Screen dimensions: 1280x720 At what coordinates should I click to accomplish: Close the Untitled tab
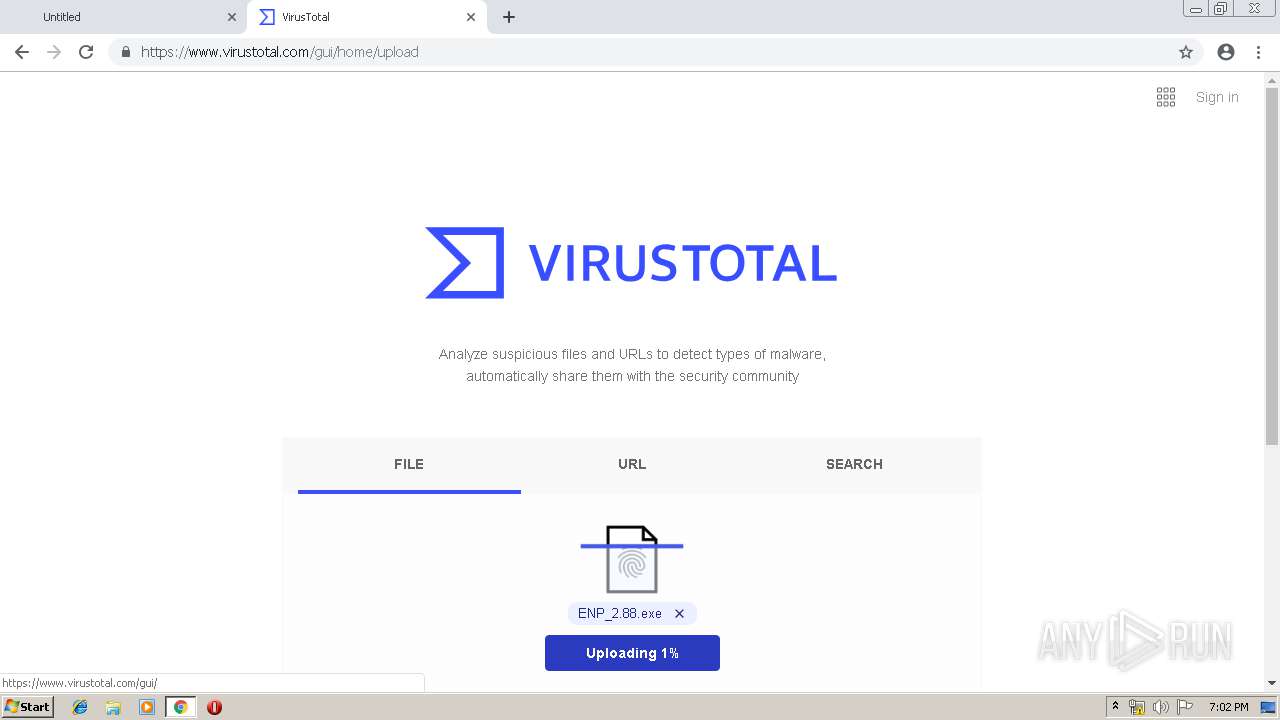tap(232, 17)
